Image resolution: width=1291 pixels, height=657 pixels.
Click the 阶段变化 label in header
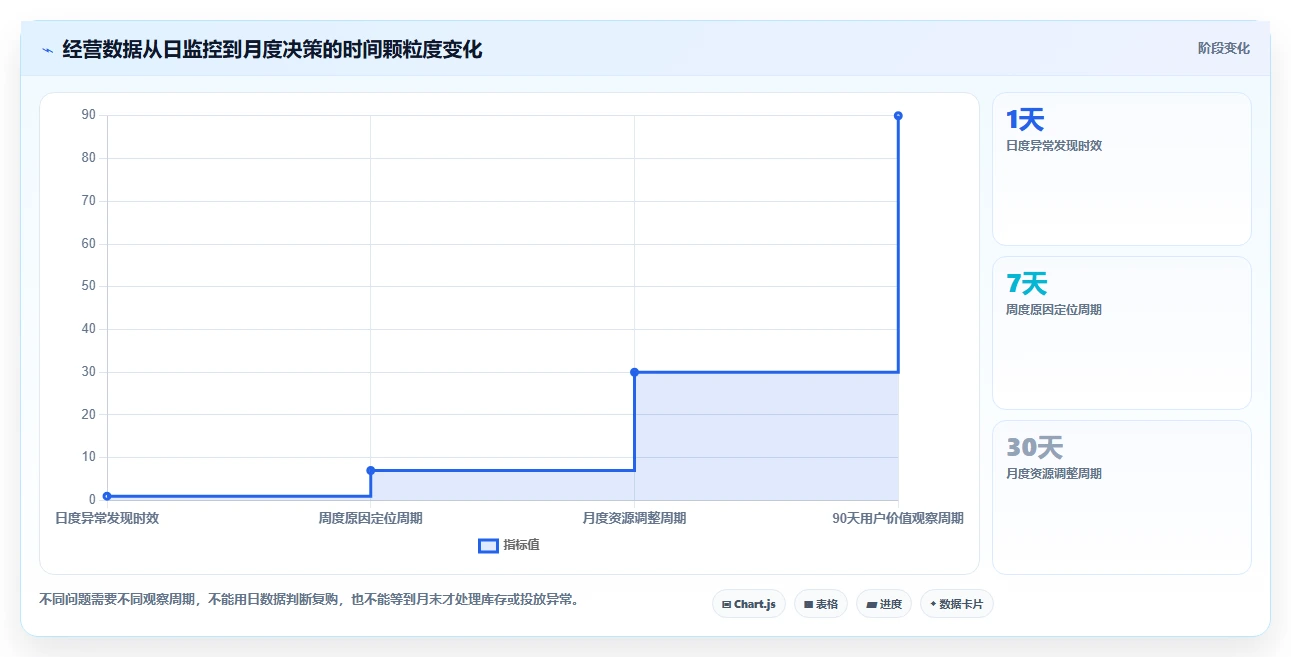[1224, 48]
